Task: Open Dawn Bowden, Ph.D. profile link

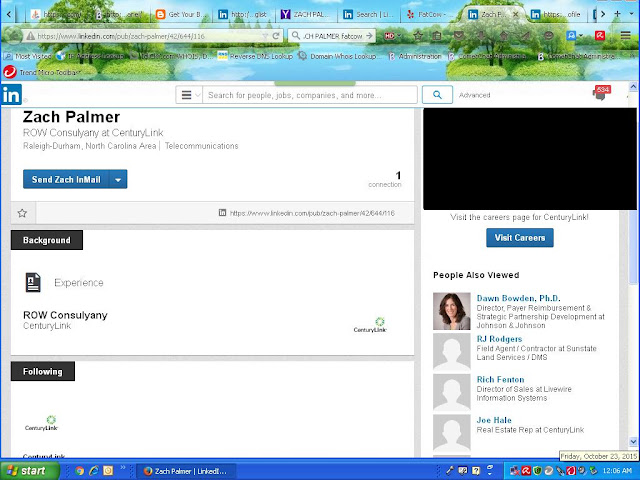Action: pos(518,298)
